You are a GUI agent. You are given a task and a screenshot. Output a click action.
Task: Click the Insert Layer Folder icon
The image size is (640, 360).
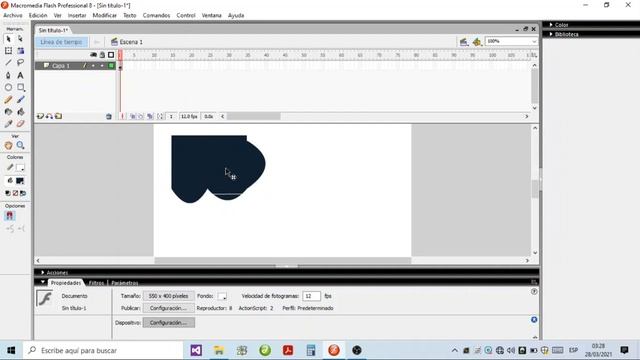(58, 116)
